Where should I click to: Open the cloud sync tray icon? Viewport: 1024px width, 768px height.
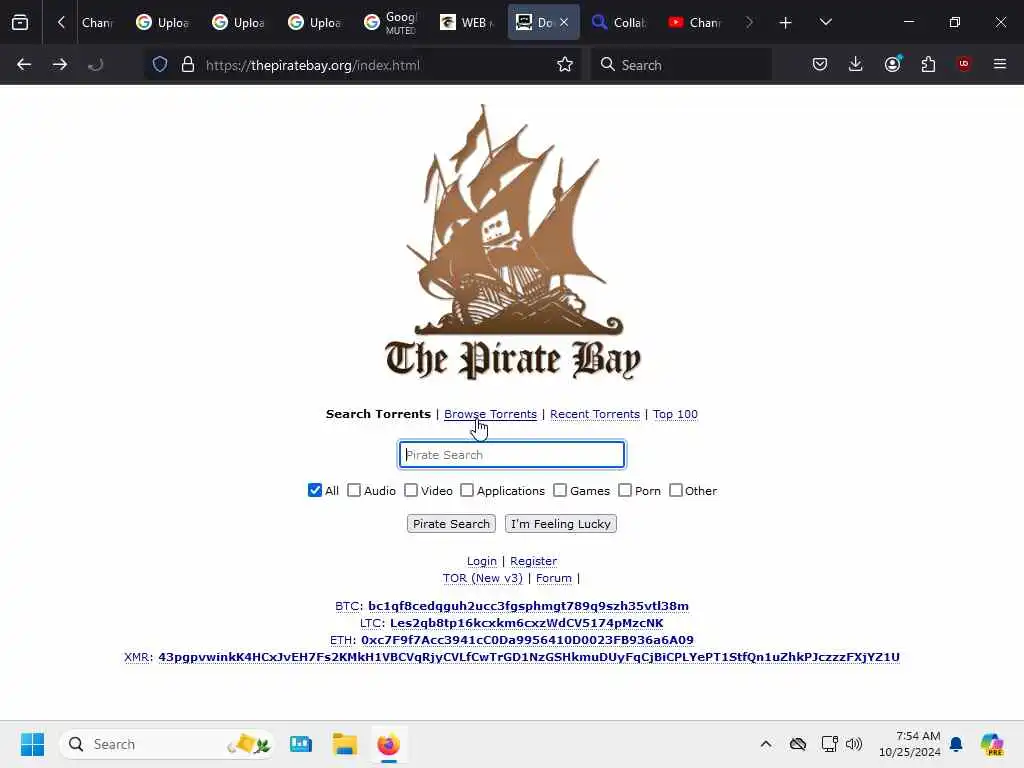coord(797,744)
